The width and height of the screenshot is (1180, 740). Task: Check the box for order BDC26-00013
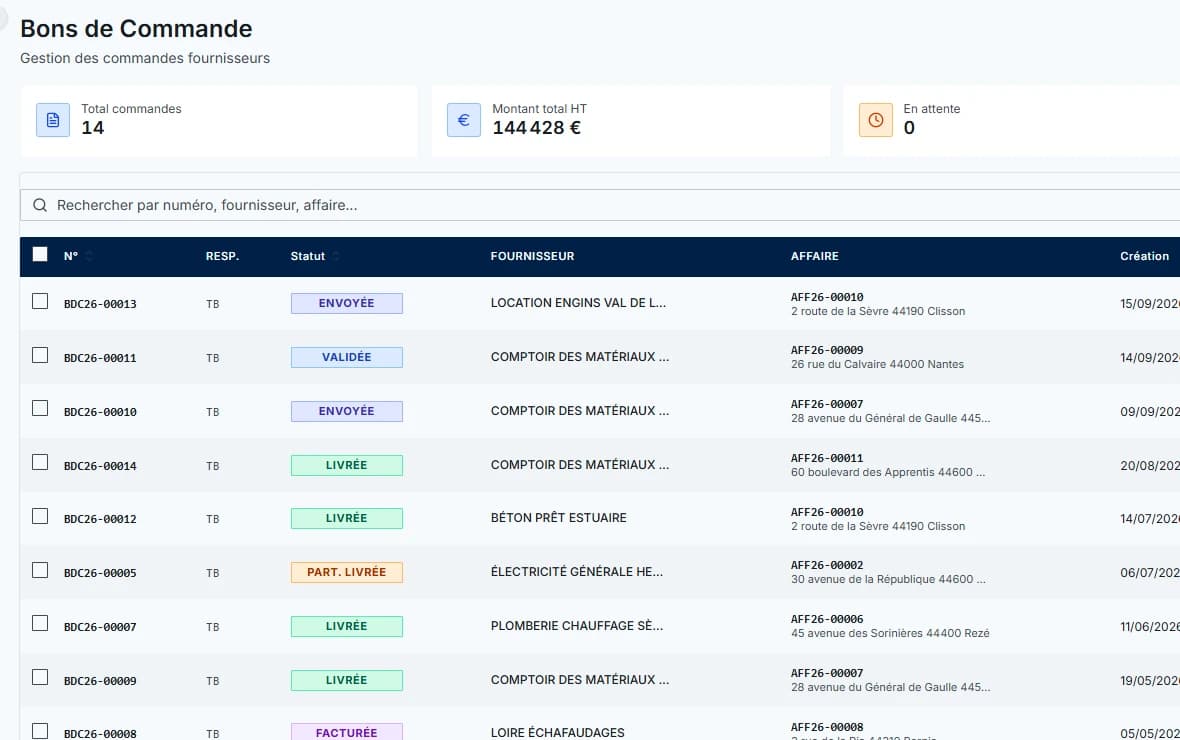40,301
